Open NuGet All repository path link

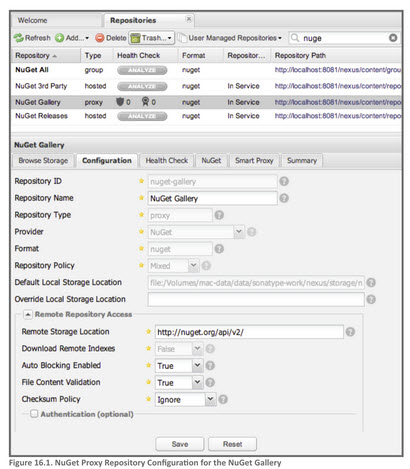tap(338, 70)
